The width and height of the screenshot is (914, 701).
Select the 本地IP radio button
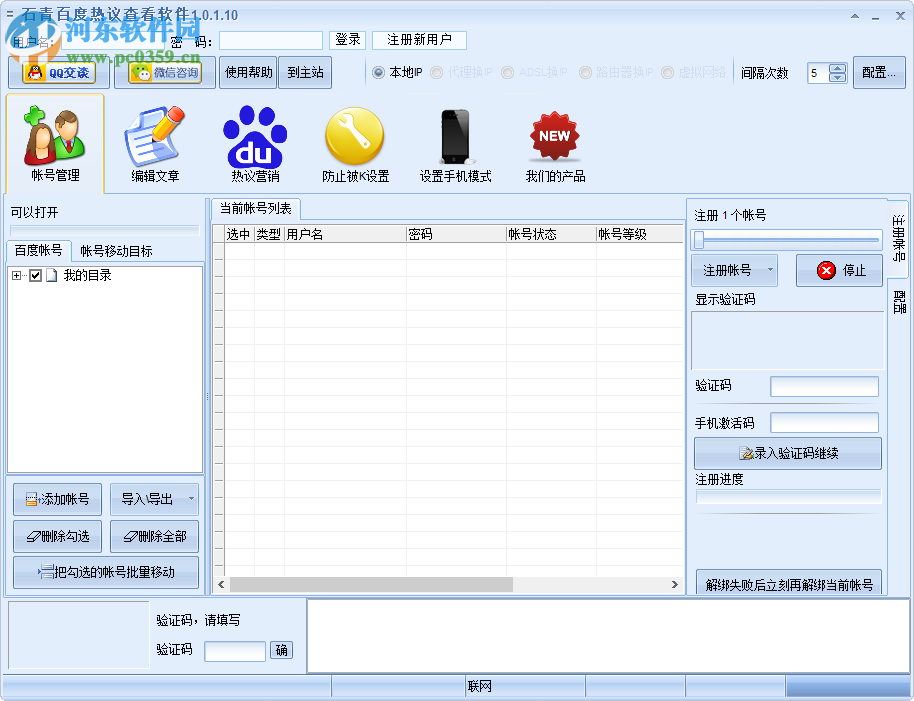pyautogui.click(x=377, y=72)
